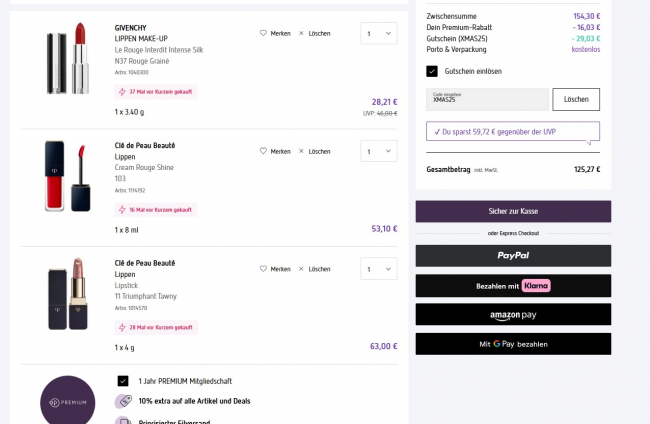This screenshot has width=650, height=424.
Task: Click Mit G Pay bezahlen button
Action: (x=513, y=344)
